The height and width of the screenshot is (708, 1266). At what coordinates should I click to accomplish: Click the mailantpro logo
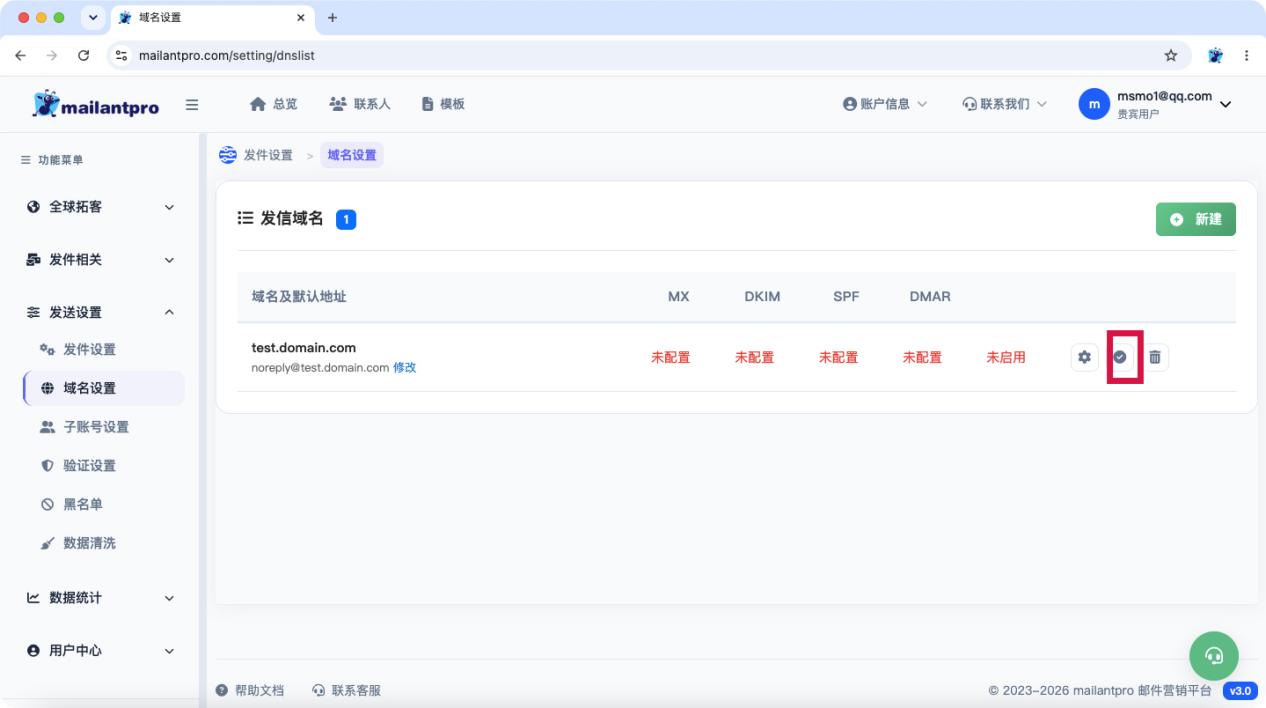[95, 104]
